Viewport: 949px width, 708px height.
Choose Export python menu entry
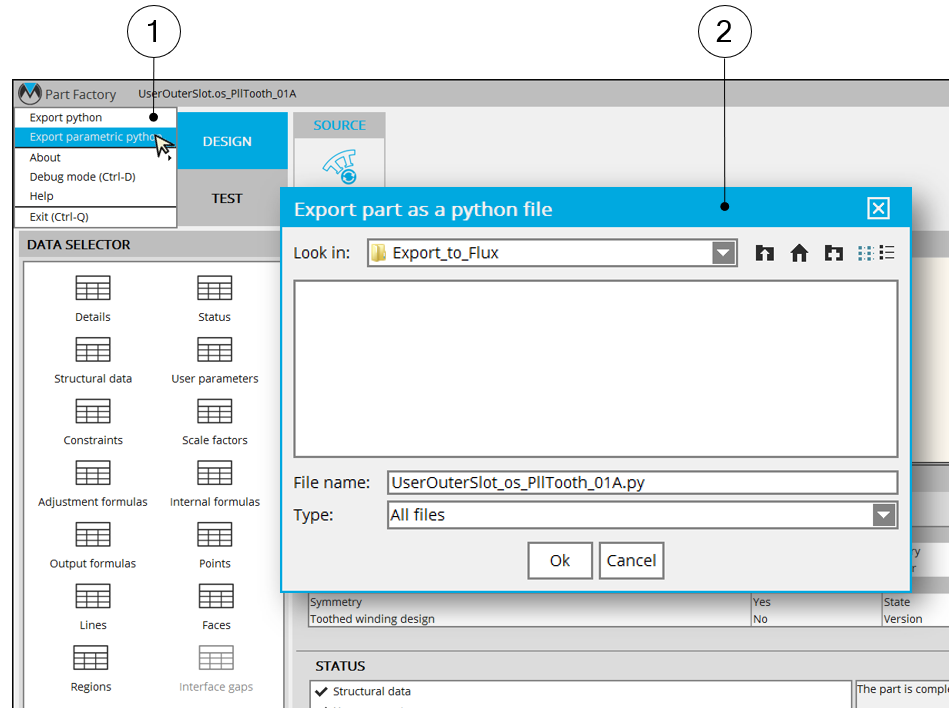(66, 118)
